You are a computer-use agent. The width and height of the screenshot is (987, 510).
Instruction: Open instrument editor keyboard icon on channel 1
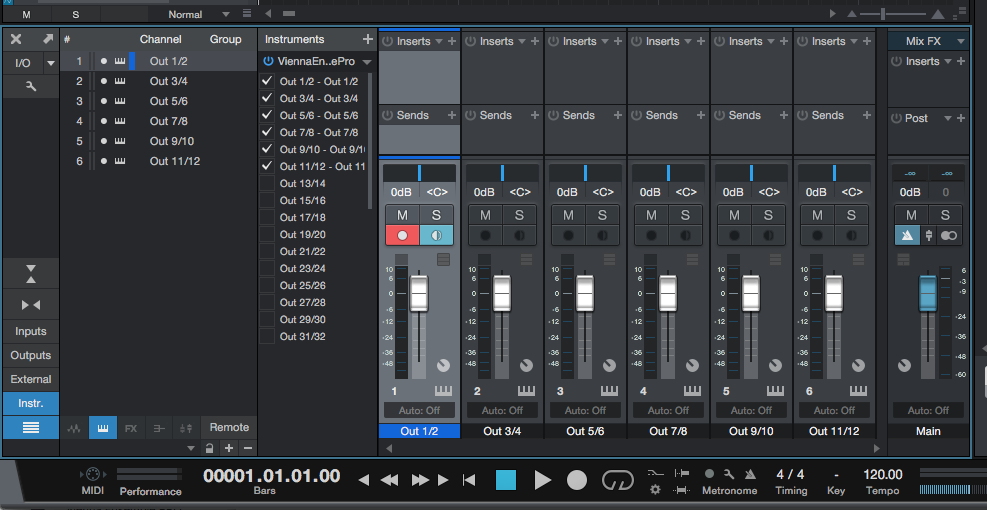(x=443, y=391)
